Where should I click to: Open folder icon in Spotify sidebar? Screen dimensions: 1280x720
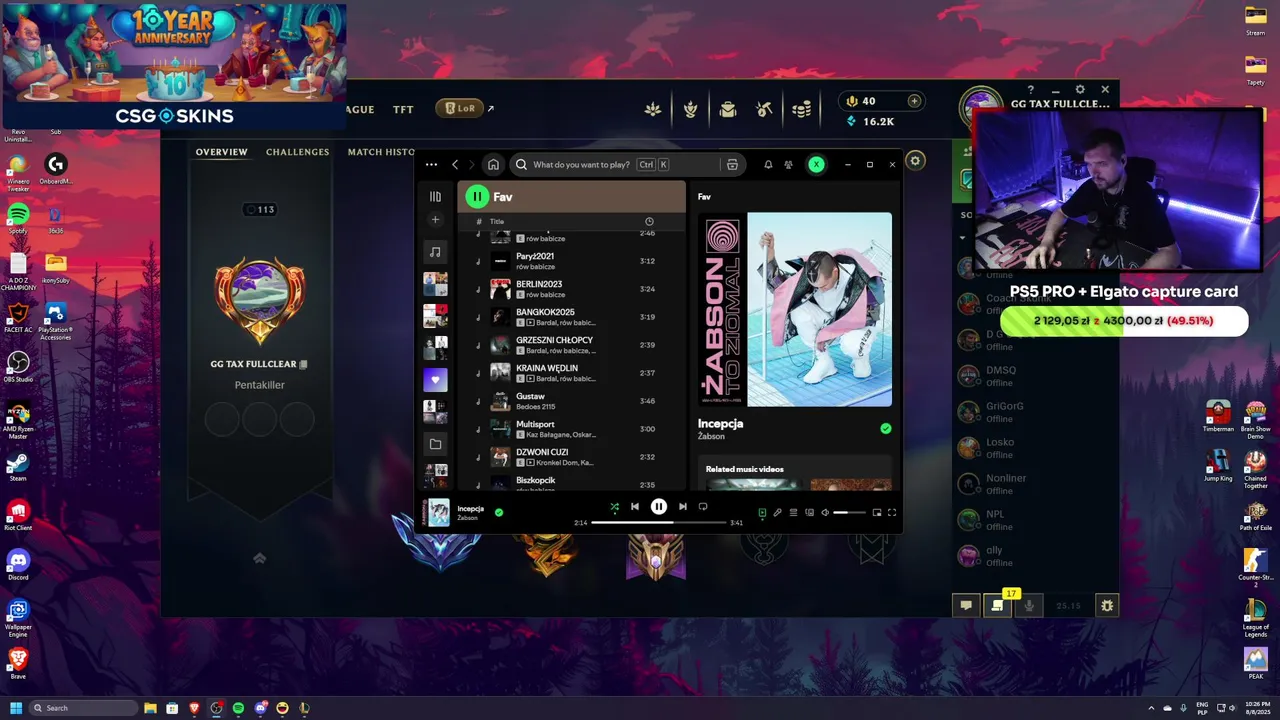[x=435, y=444]
